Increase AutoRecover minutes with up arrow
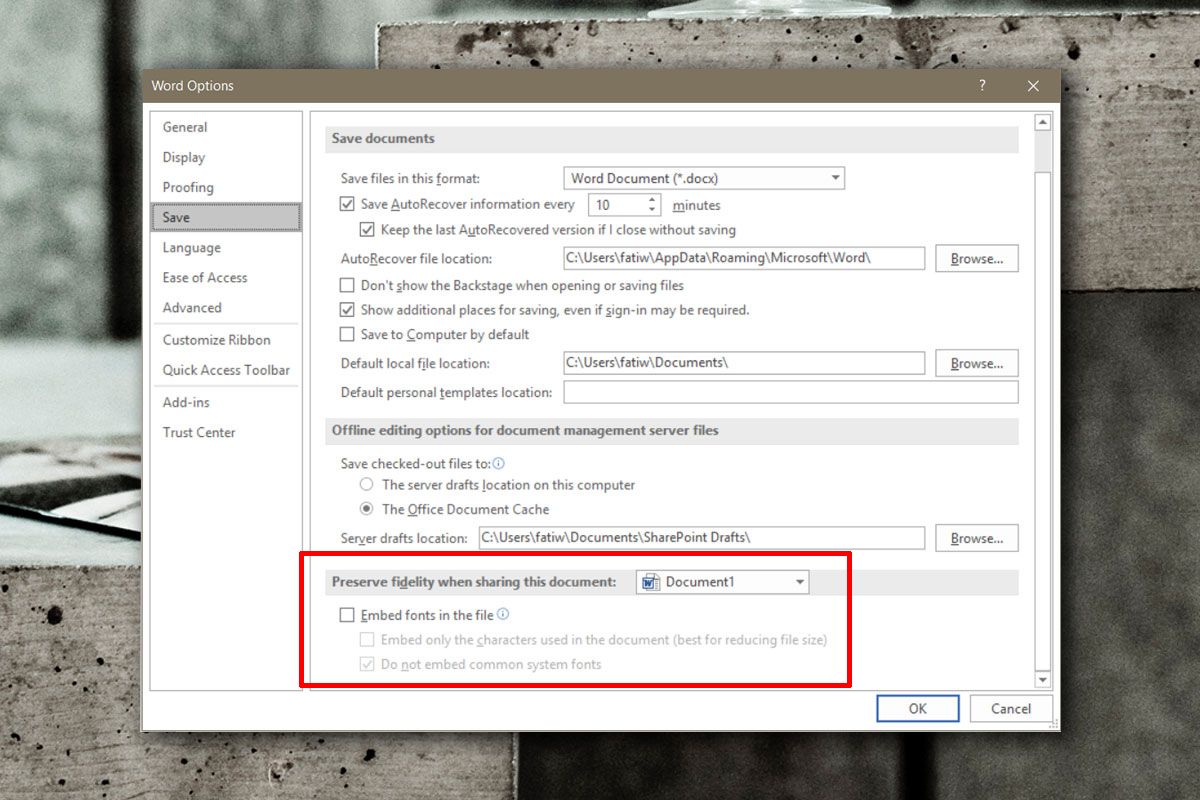The width and height of the screenshot is (1200, 800). point(653,199)
